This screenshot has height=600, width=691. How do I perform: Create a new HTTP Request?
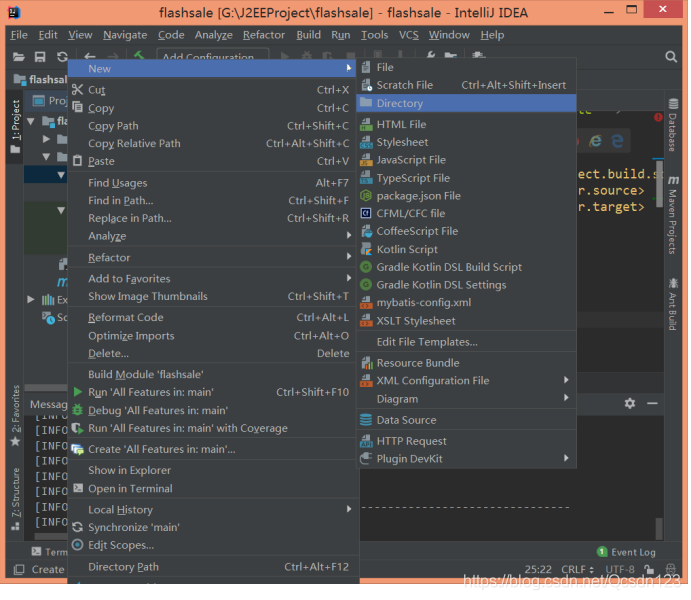pos(466,441)
